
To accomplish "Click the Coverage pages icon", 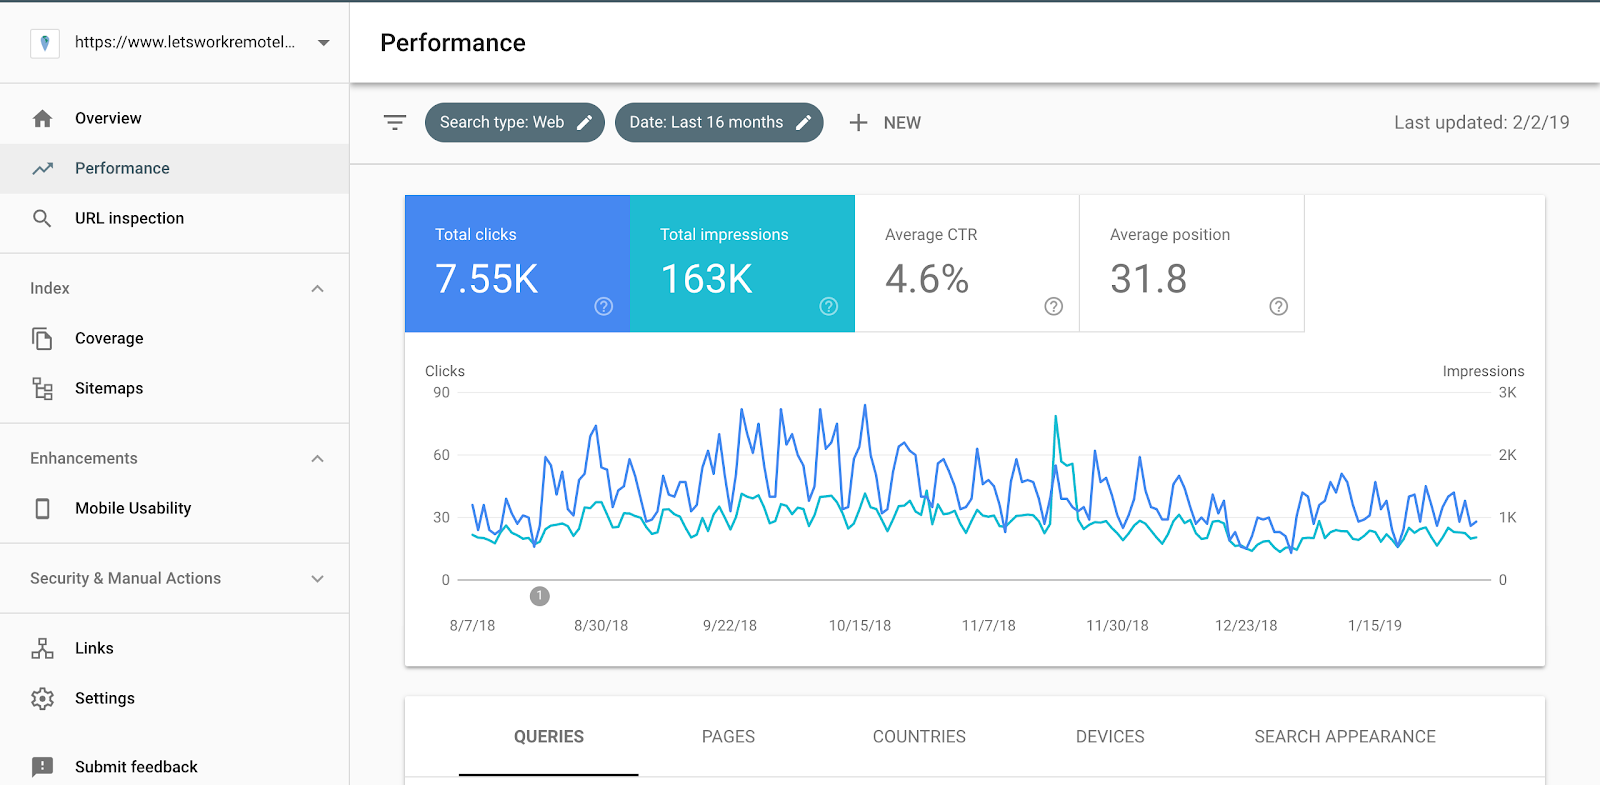I will tap(42, 338).
